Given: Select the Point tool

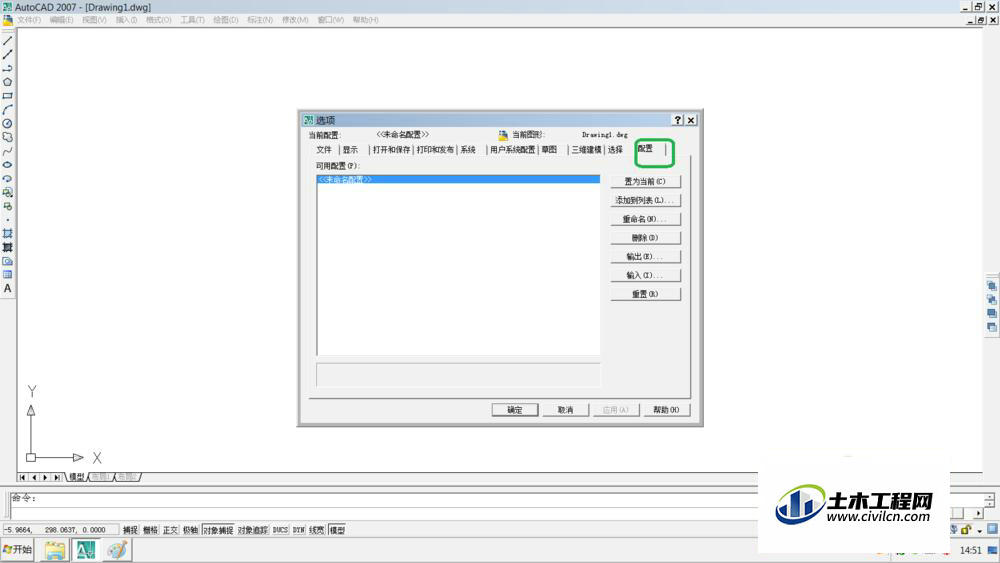Looking at the screenshot, I should tap(8, 220).
